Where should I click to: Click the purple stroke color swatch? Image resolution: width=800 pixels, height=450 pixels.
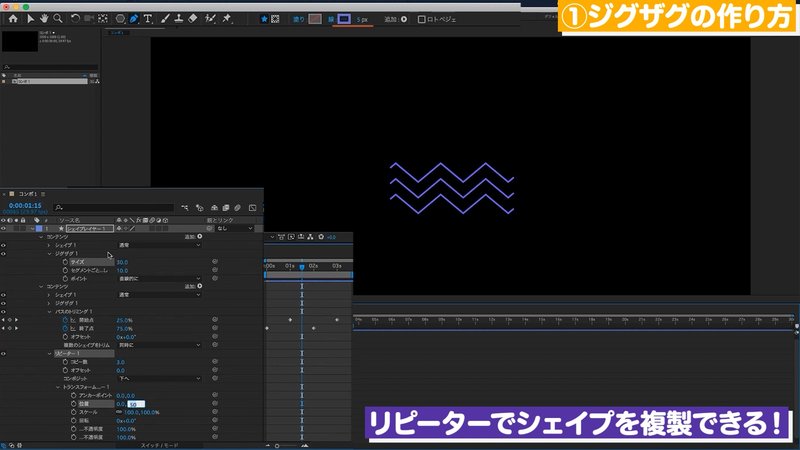pos(344,19)
